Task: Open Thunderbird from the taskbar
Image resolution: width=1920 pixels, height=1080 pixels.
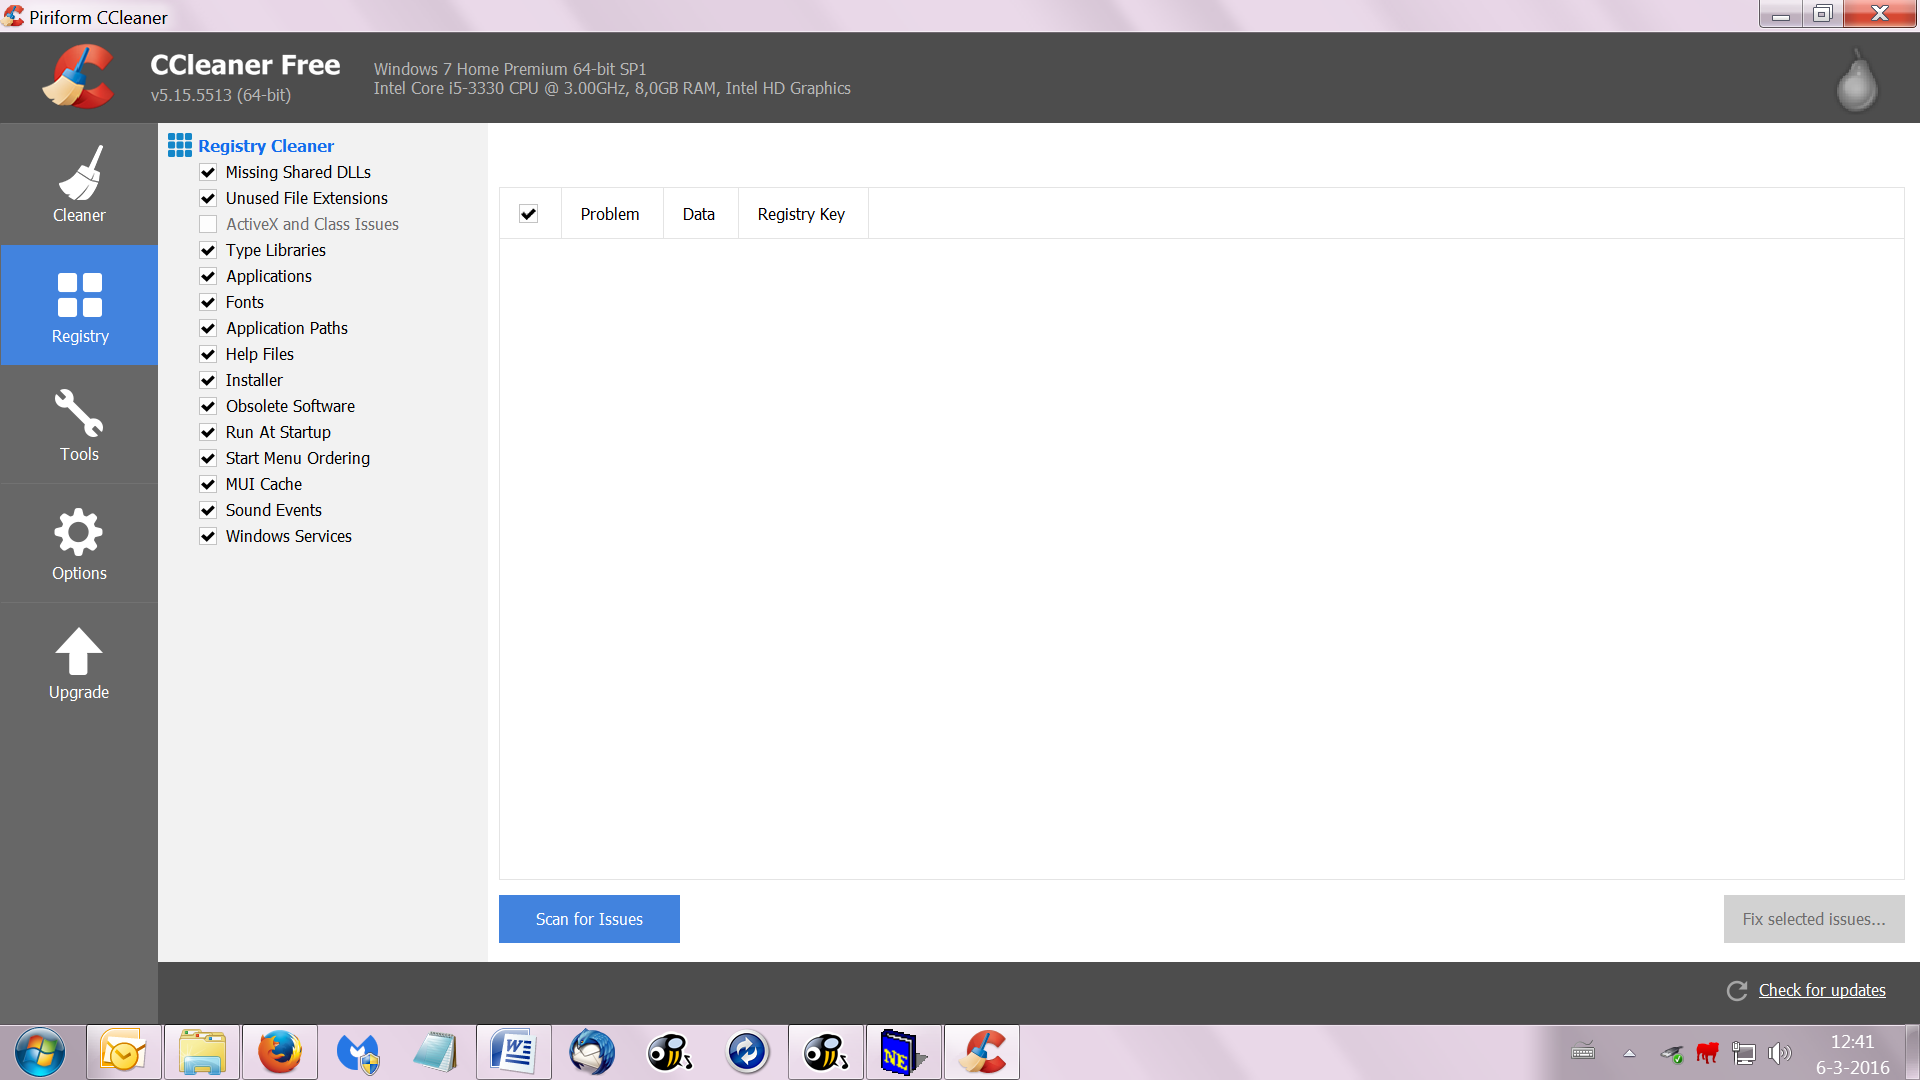Action: point(592,1052)
